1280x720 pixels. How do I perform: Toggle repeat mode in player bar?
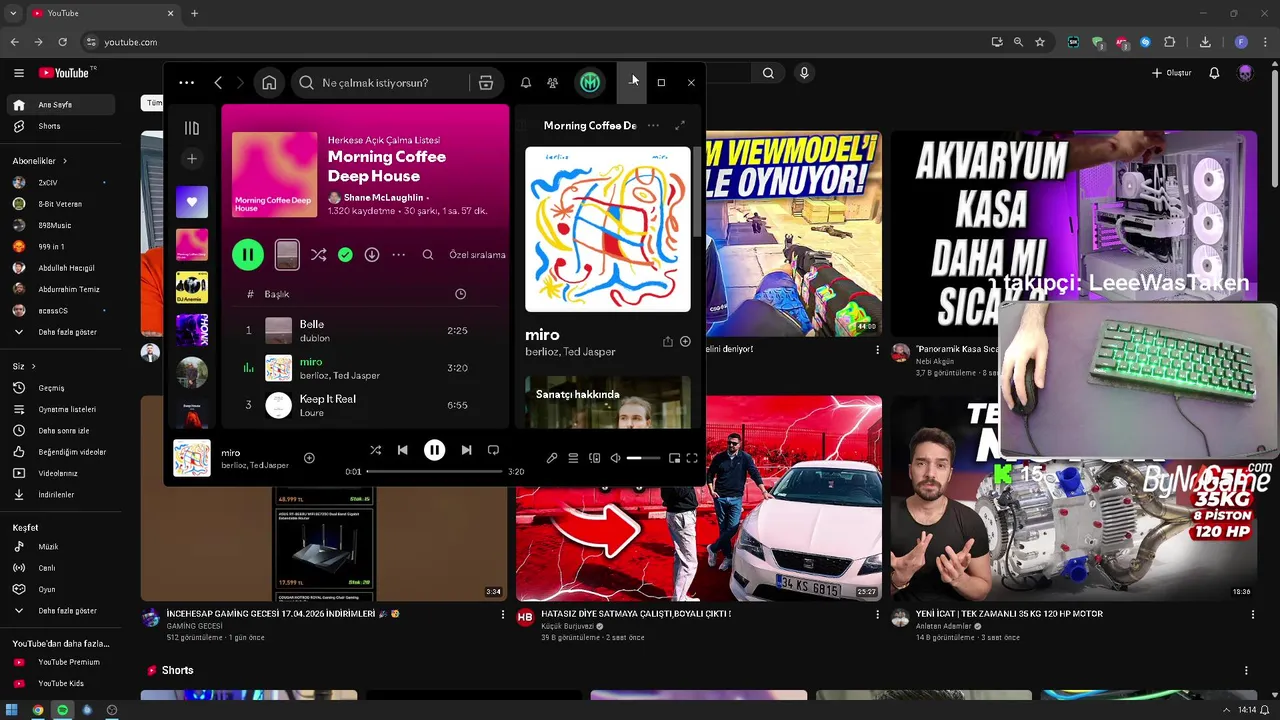click(x=493, y=451)
